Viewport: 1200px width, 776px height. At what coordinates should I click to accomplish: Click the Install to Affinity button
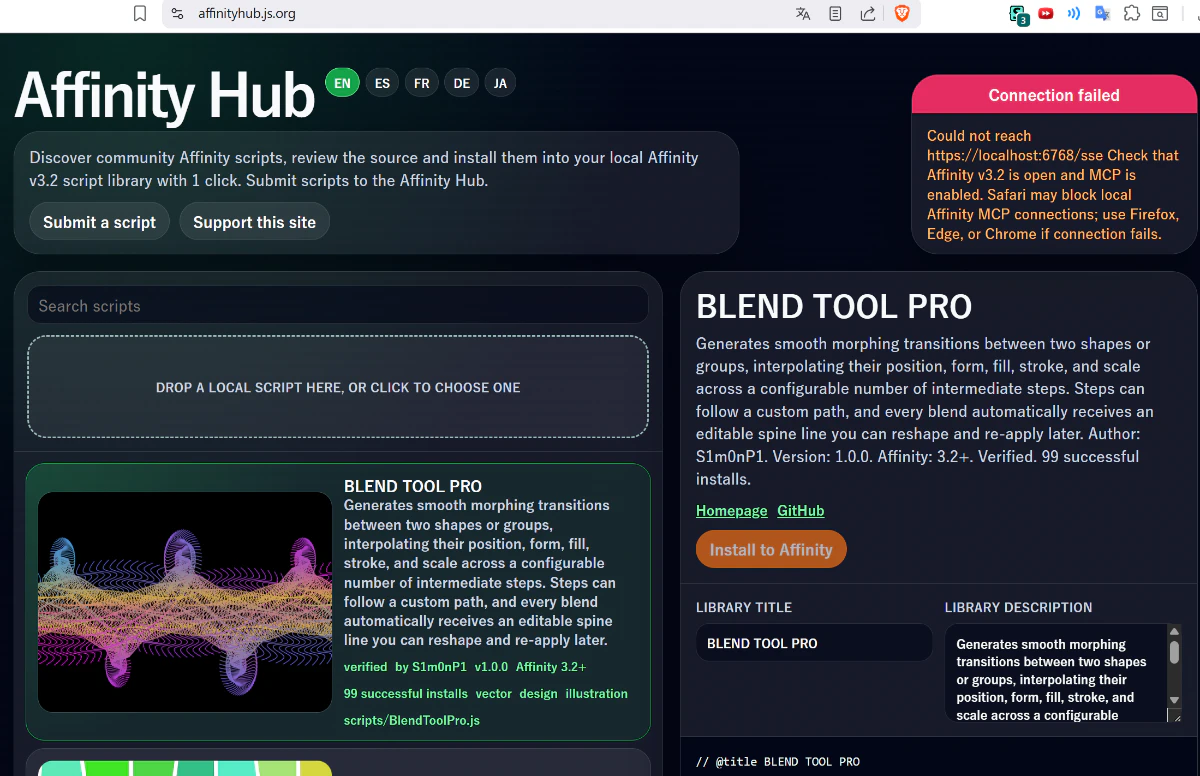click(771, 549)
